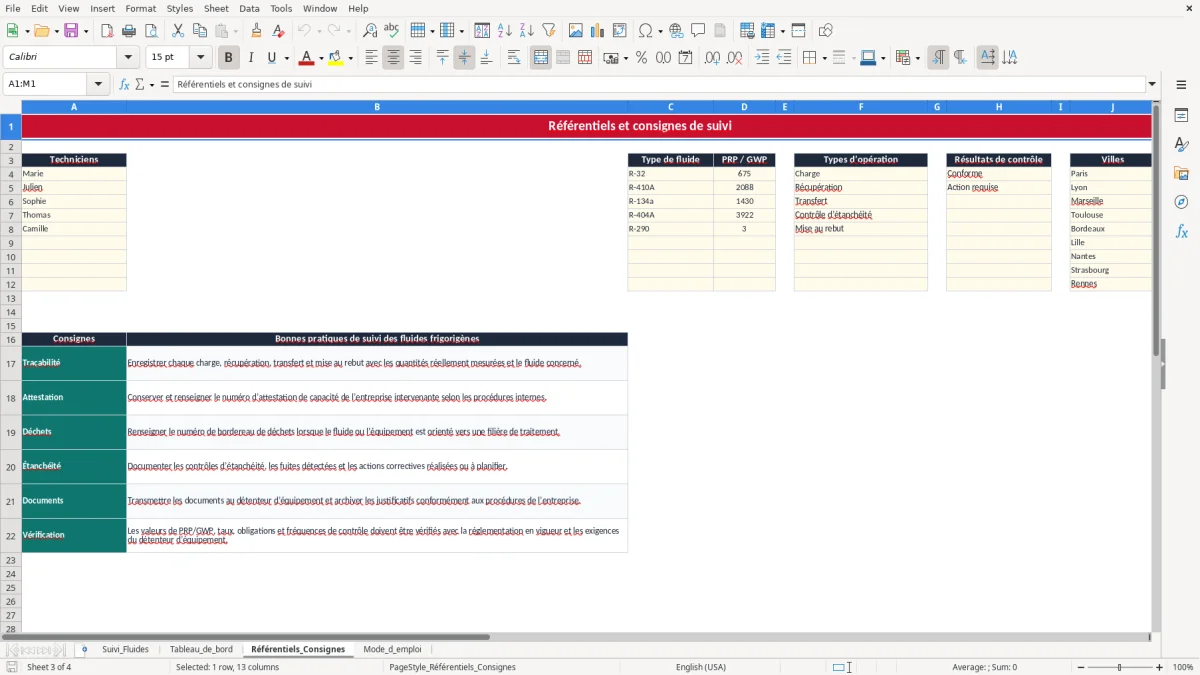Select the Clone Formatting paintbrush
The height and width of the screenshot is (675, 1200).
(x=256, y=31)
